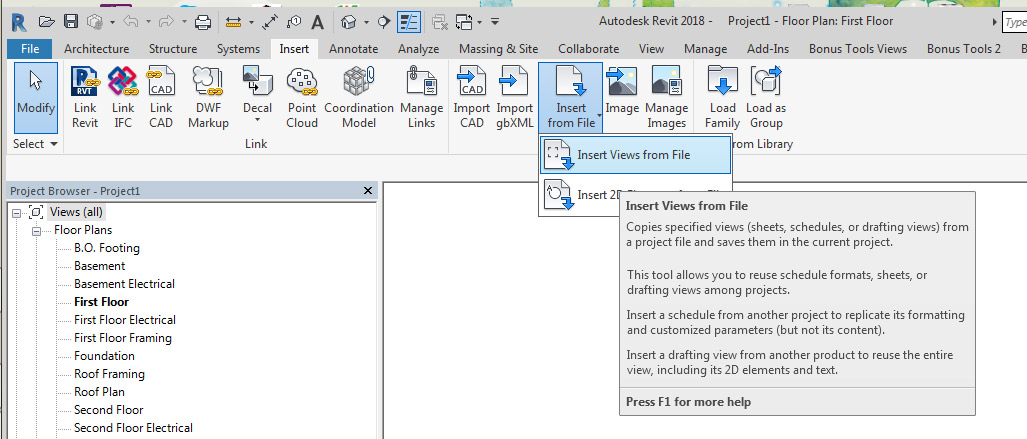Collapse the Views (all) tree node

coord(16,212)
